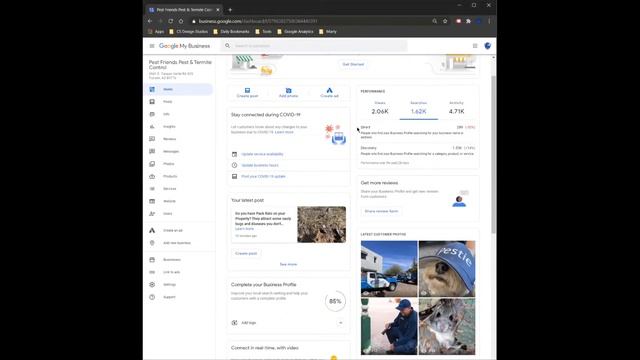
Task: Click the Google My Business logo
Action: 184,46
